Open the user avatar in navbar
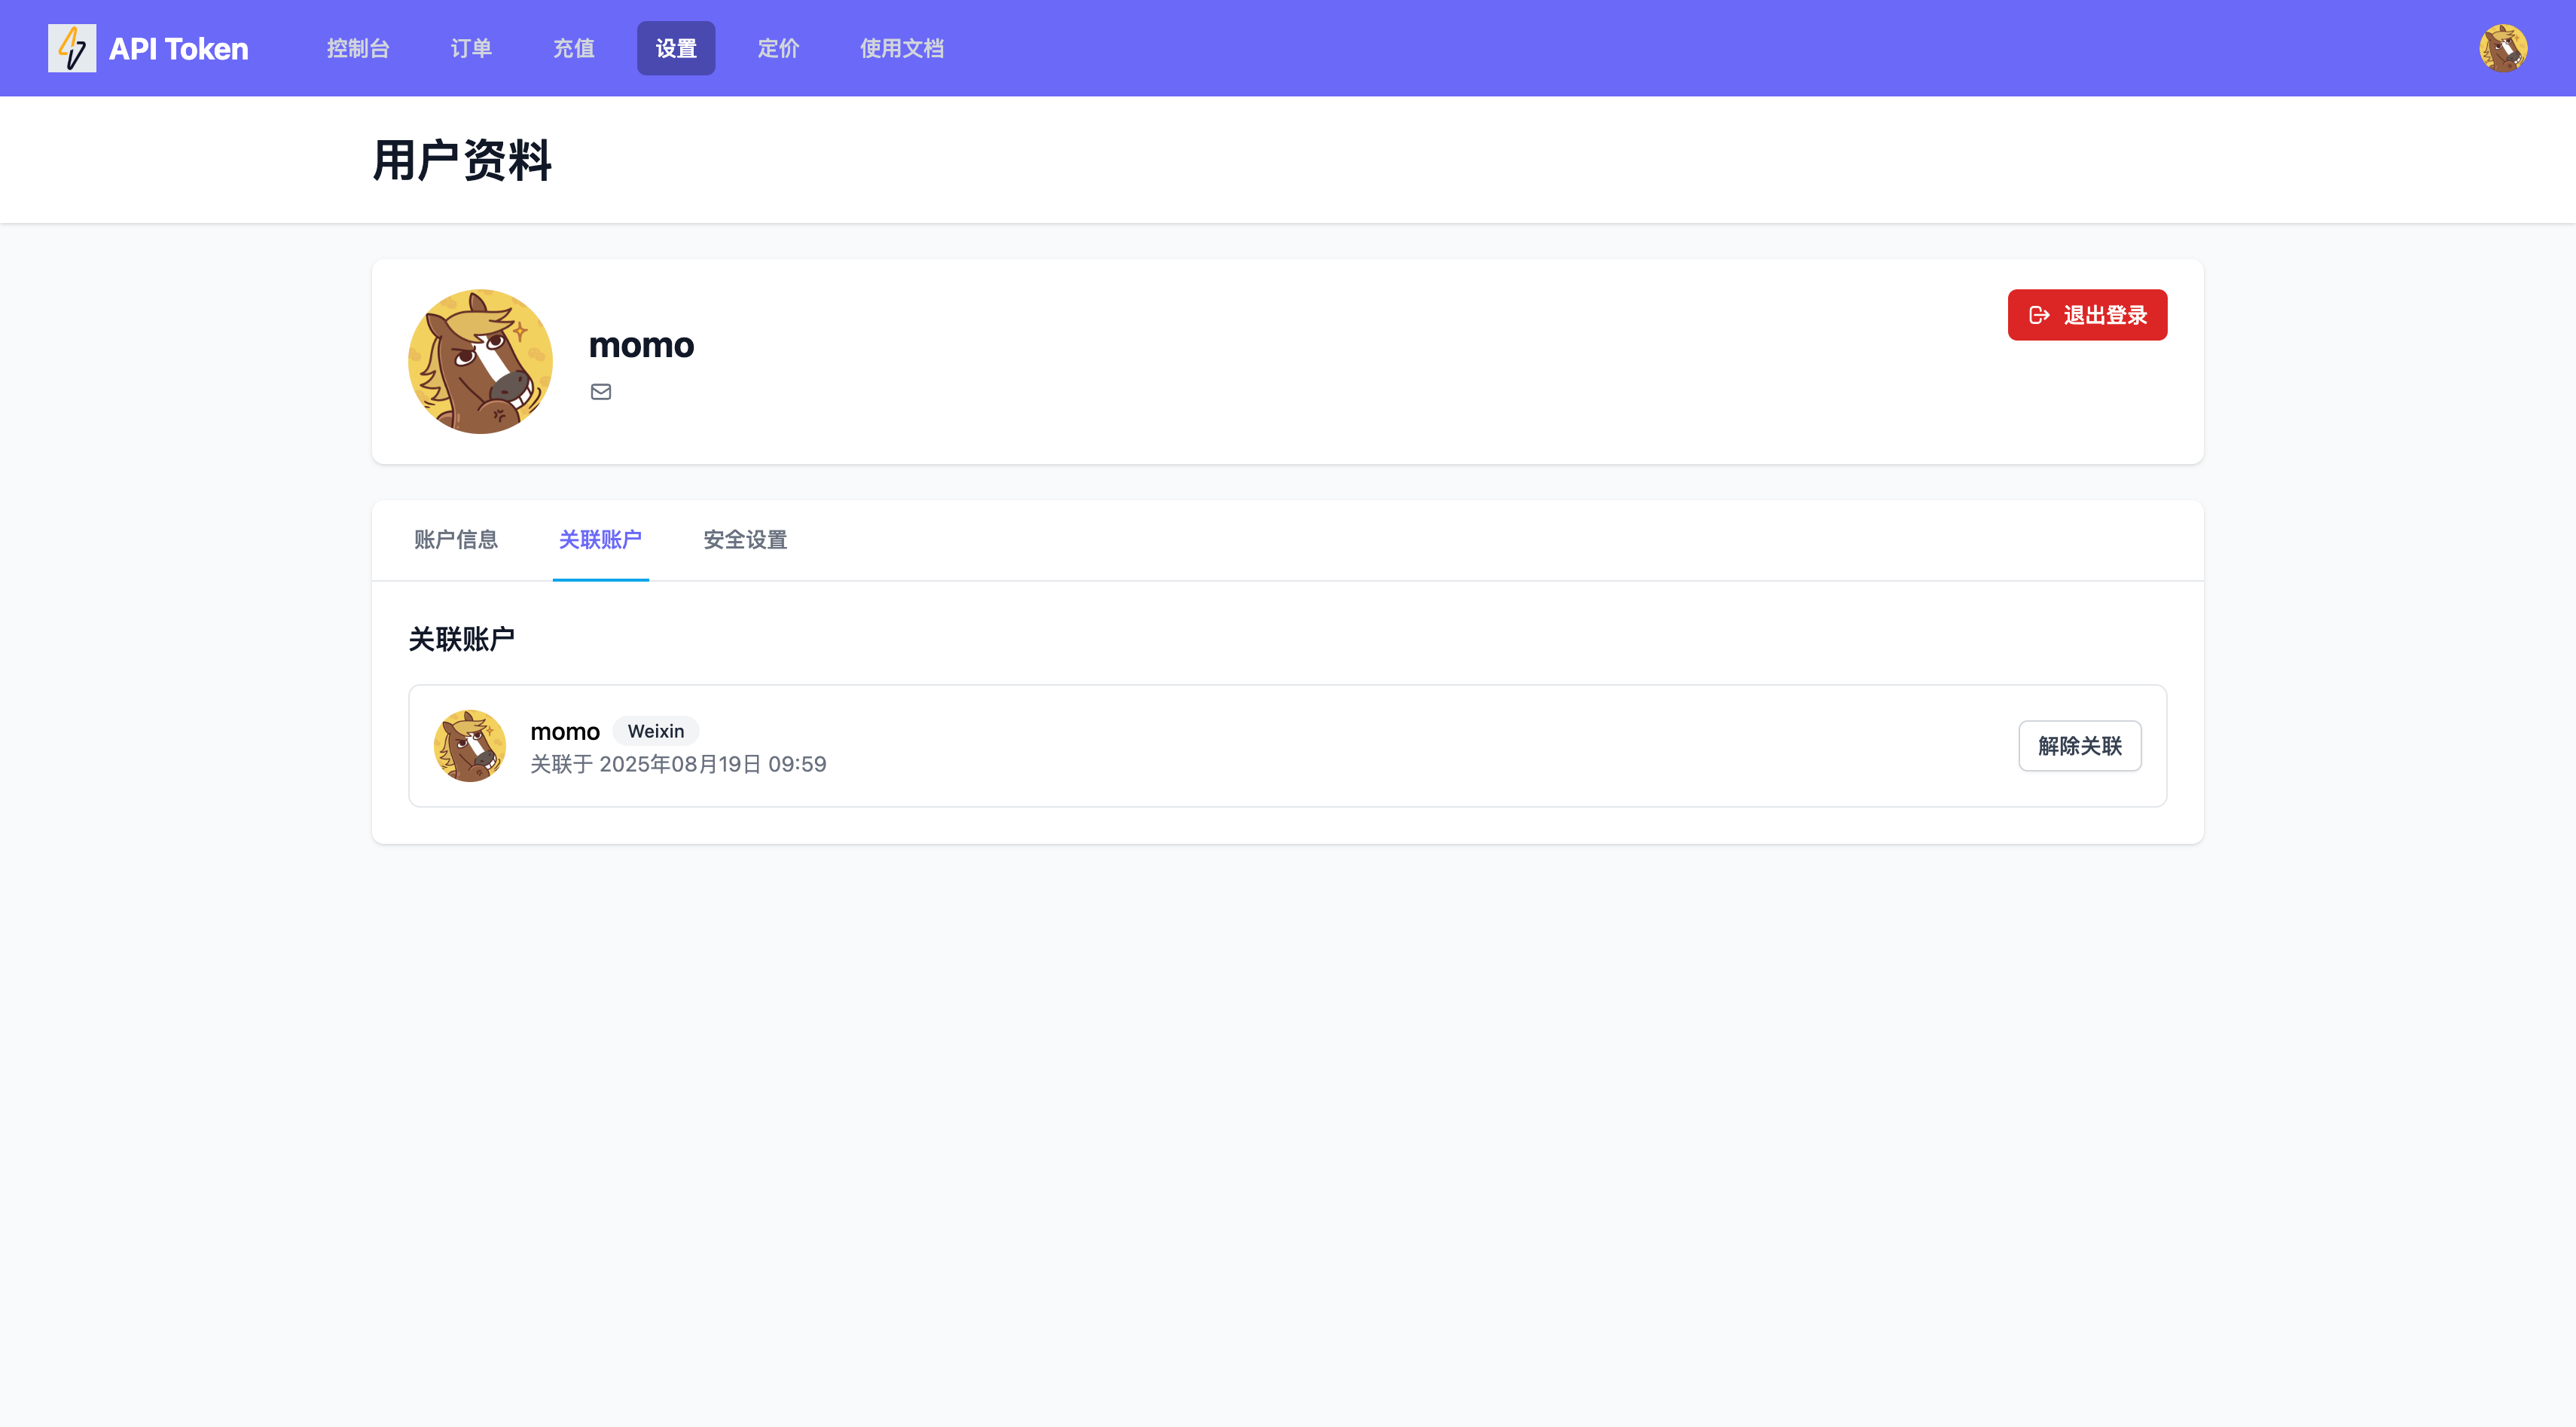2576x1427 pixels. pos(2502,48)
